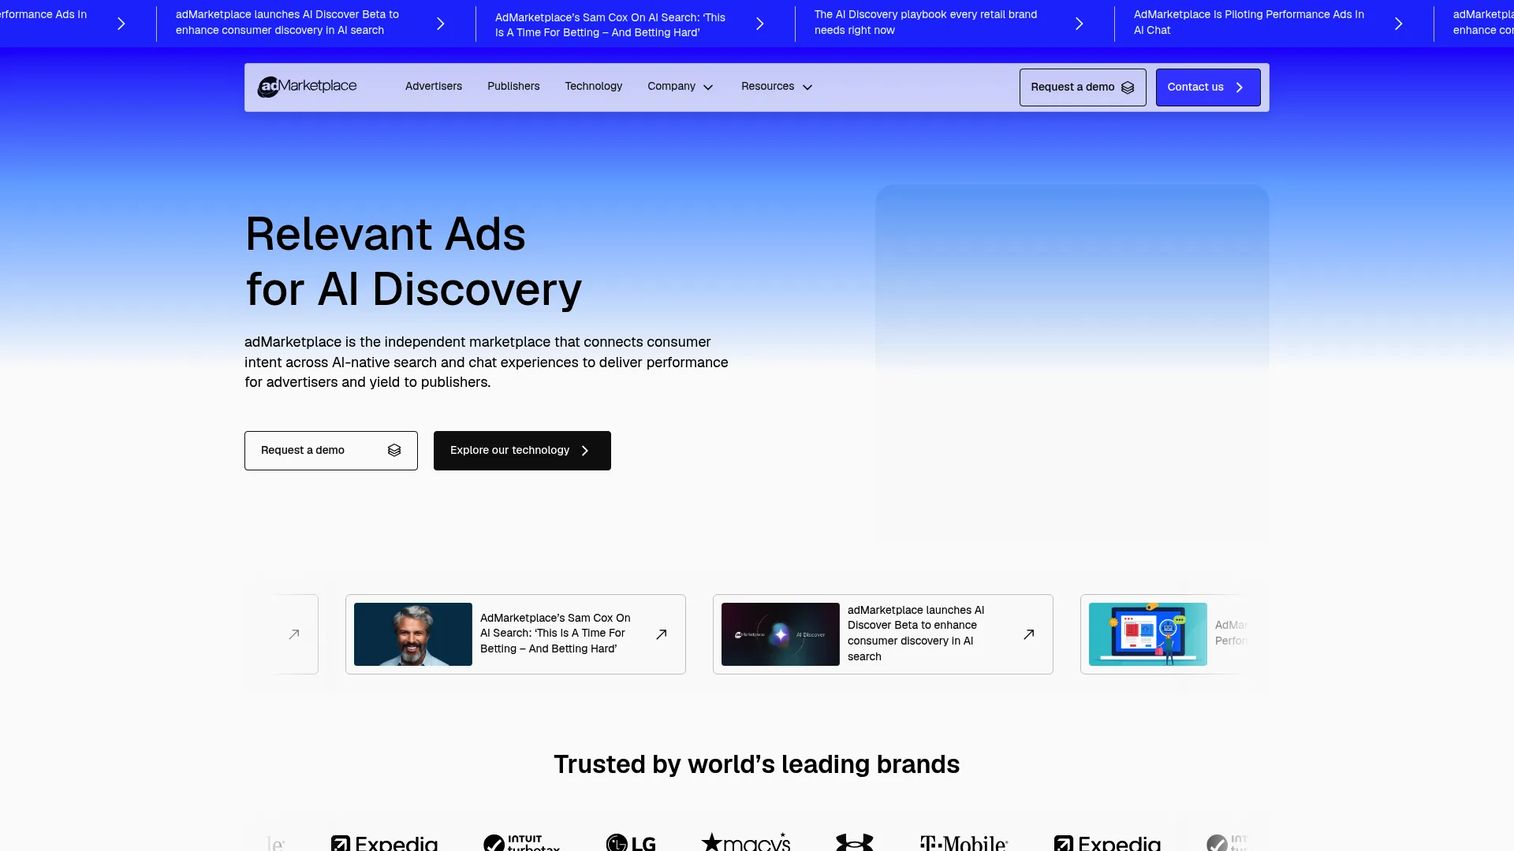Open the Advertisers nav item
Image resolution: width=1514 pixels, height=851 pixels.
click(x=433, y=87)
